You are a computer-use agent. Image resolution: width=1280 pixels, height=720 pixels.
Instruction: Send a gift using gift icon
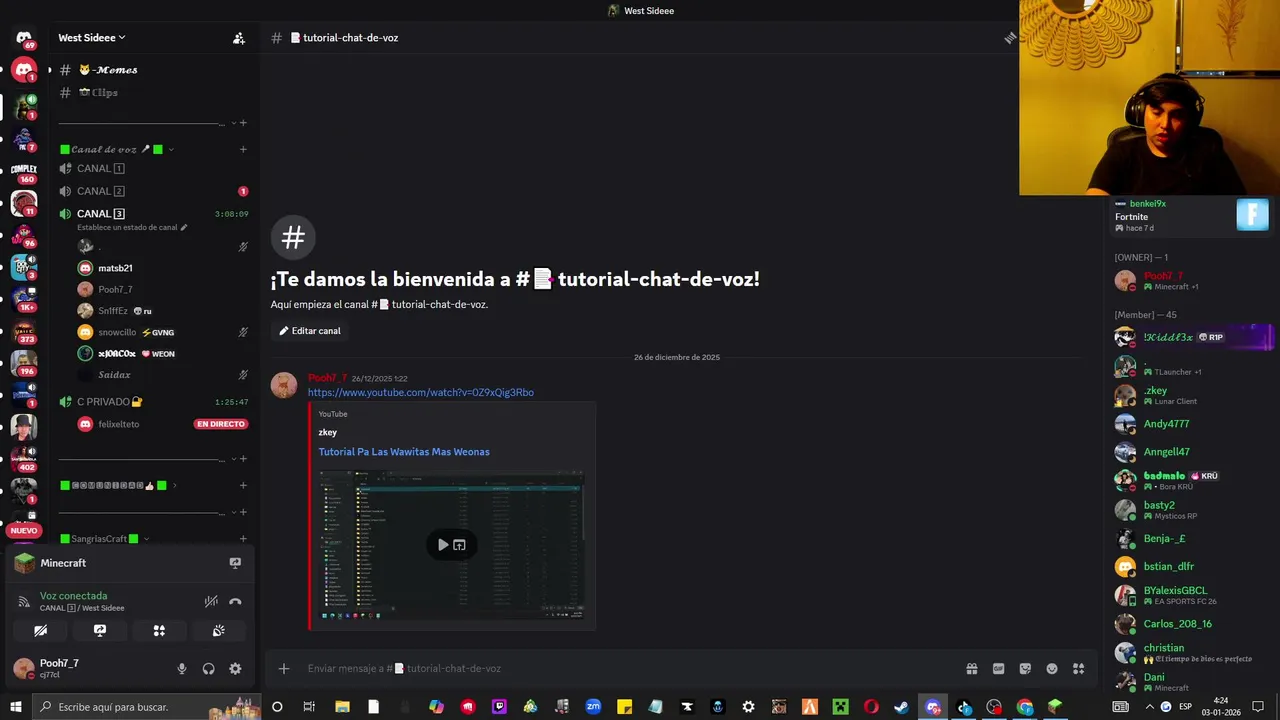[971, 668]
